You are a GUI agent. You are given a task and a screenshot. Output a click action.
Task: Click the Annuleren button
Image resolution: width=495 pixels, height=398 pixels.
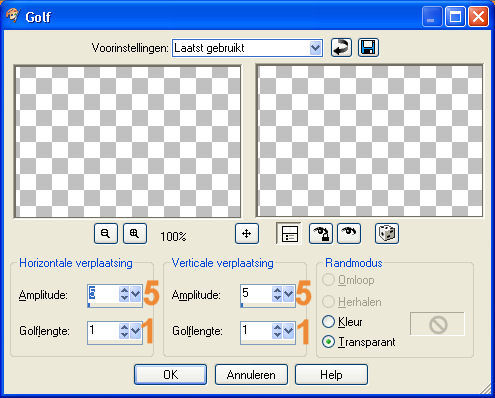[x=251, y=375]
